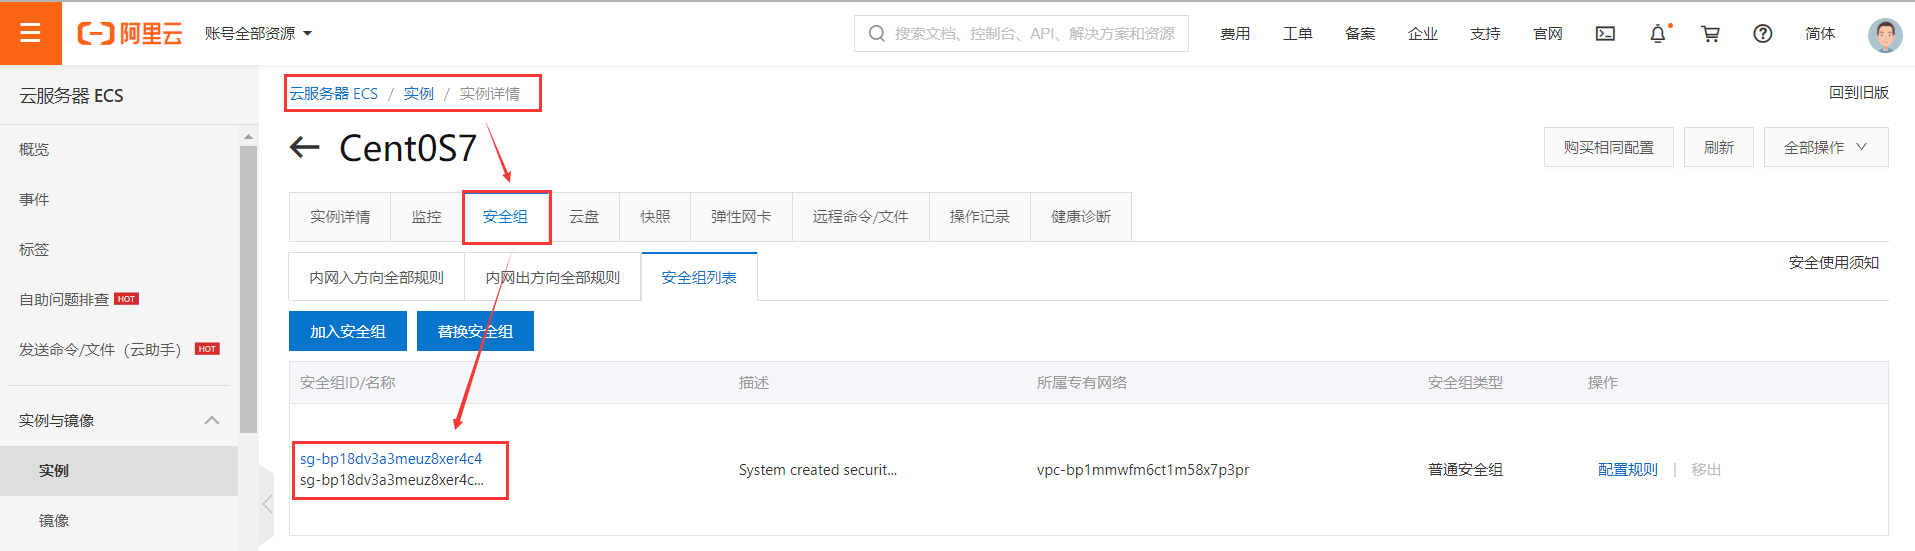Open the 全部操作 dropdown
The height and width of the screenshot is (551, 1915).
(x=1825, y=147)
